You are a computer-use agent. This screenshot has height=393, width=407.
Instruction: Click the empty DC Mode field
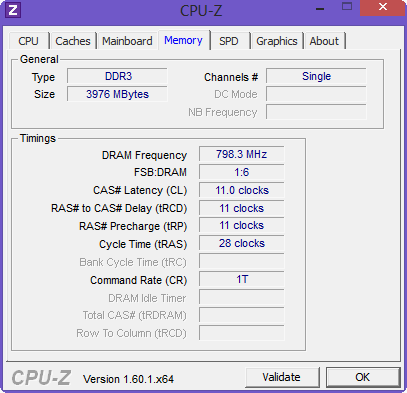316,94
